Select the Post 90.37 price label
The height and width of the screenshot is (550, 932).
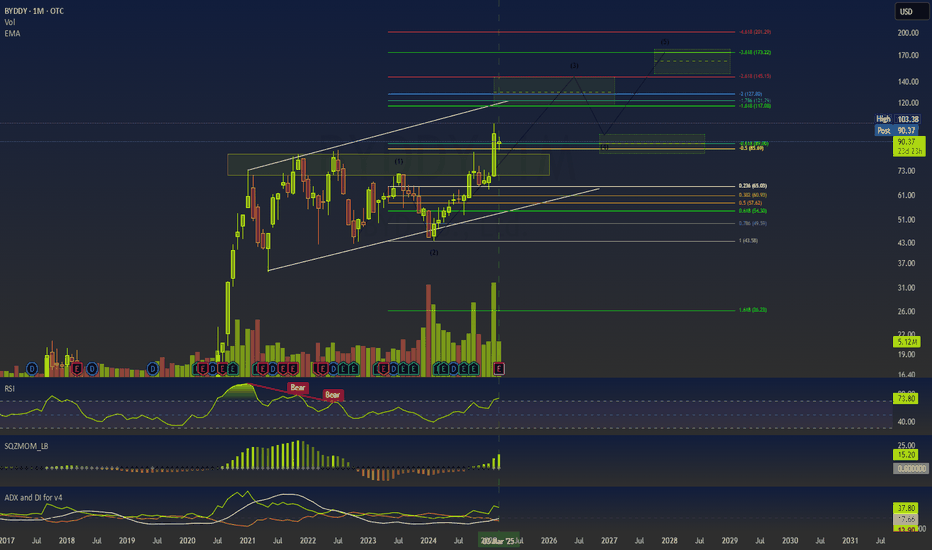(x=897, y=130)
